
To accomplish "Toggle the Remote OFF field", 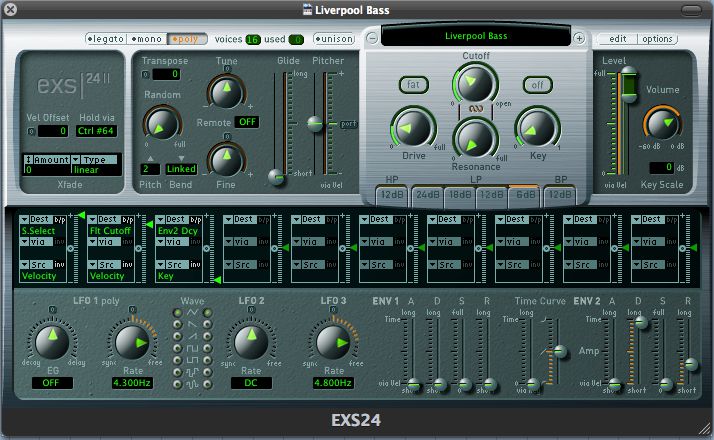I will pyautogui.click(x=247, y=122).
